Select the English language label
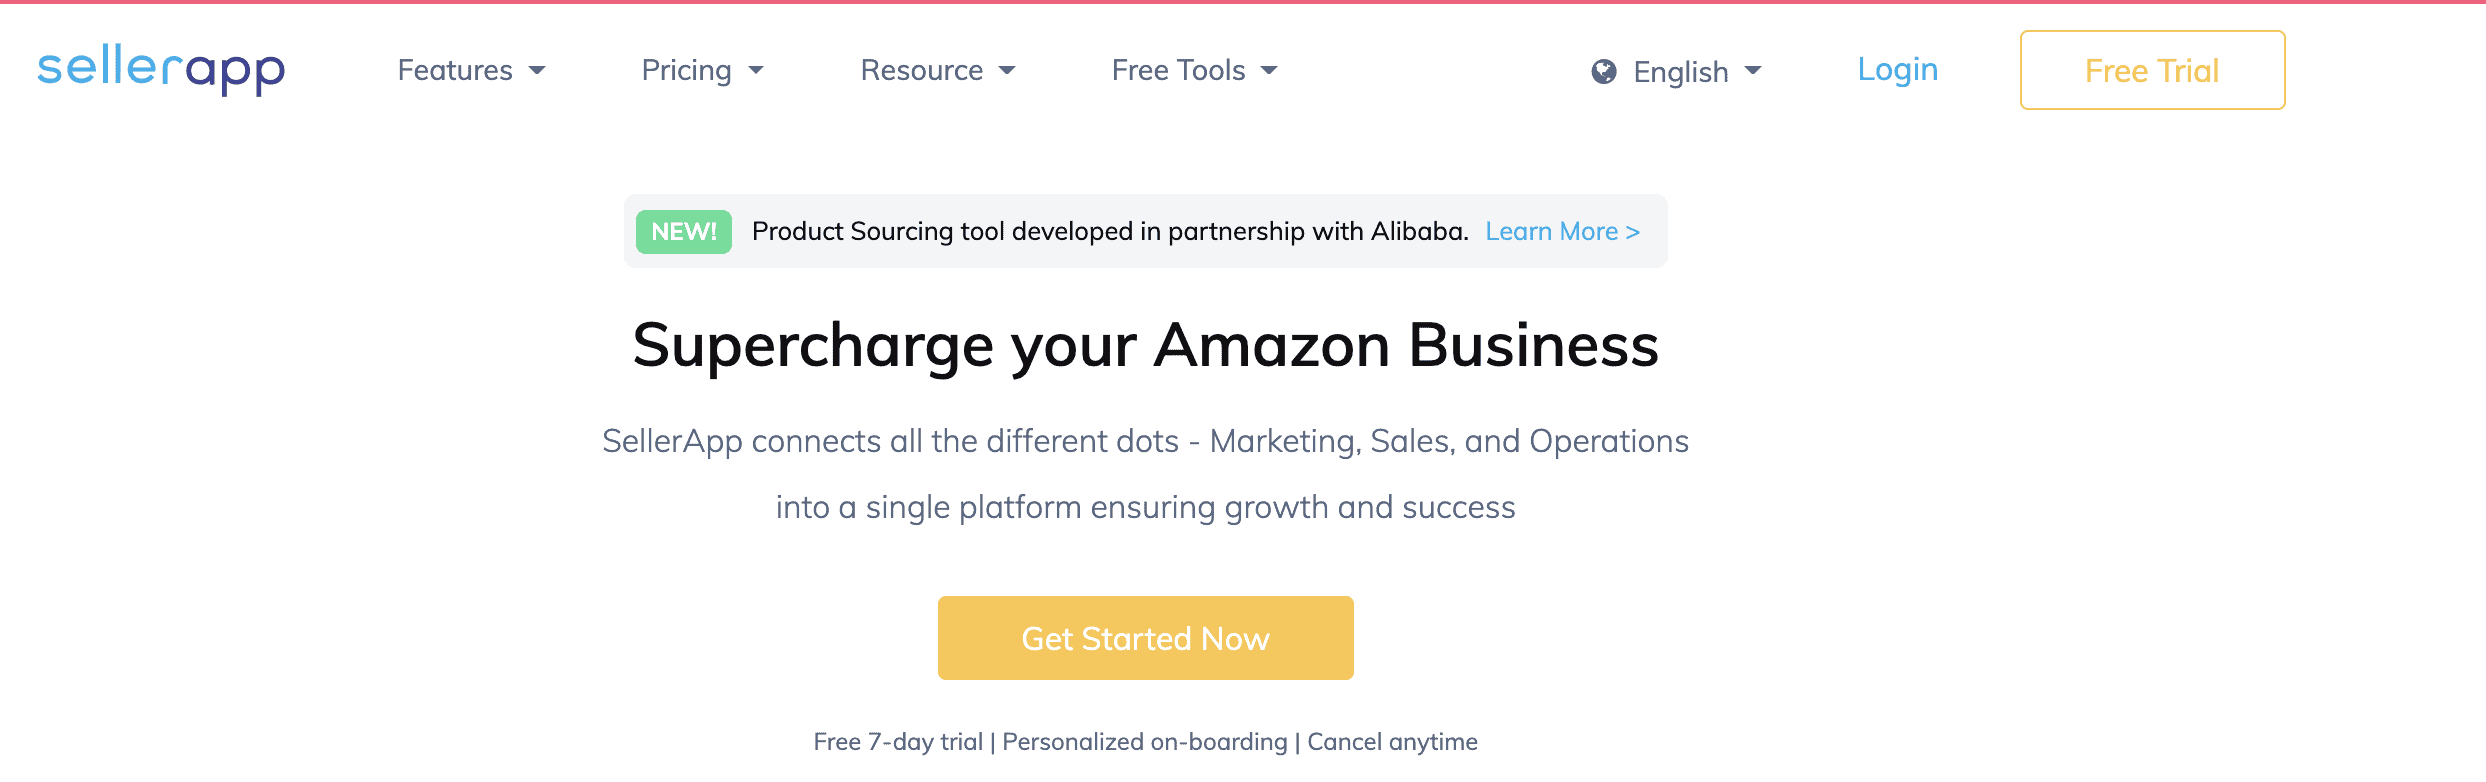Viewport: 2486px width, 782px height. [1680, 72]
